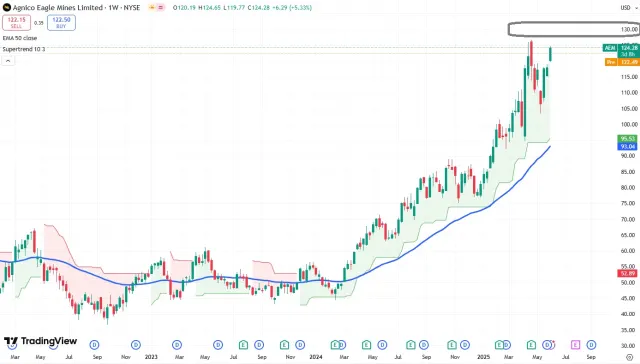Image resolution: width=640 pixels, height=364 pixels.
Task: Collapse the indicator legend with chevron button
Action: pyautogui.click(x=8, y=61)
